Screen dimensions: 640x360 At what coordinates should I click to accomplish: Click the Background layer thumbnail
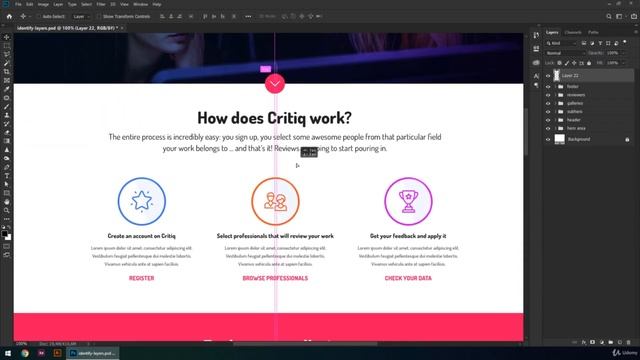pyautogui.click(x=560, y=139)
